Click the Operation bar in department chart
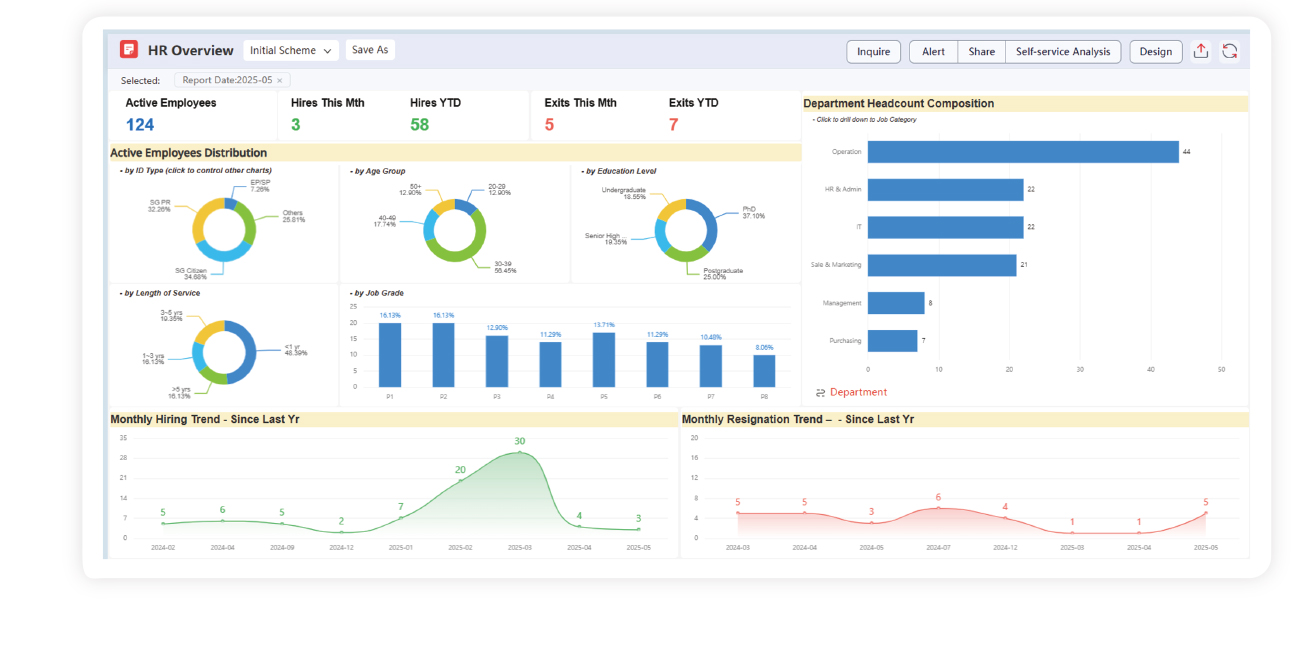 [1022, 152]
